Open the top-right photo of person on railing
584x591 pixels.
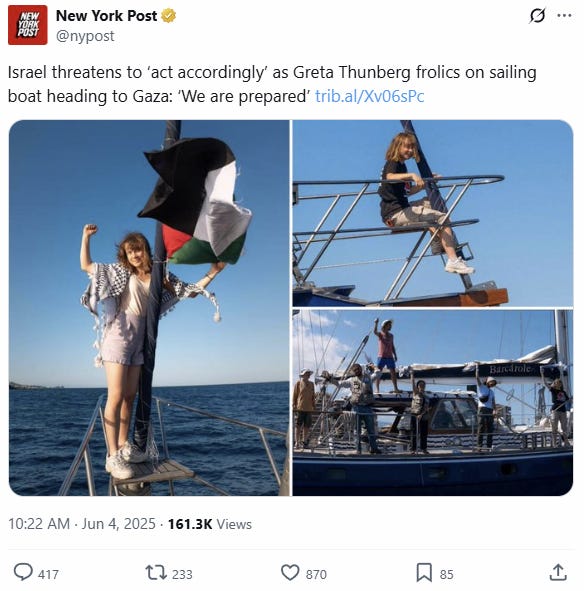pyautogui.click(x=433, y=213)
